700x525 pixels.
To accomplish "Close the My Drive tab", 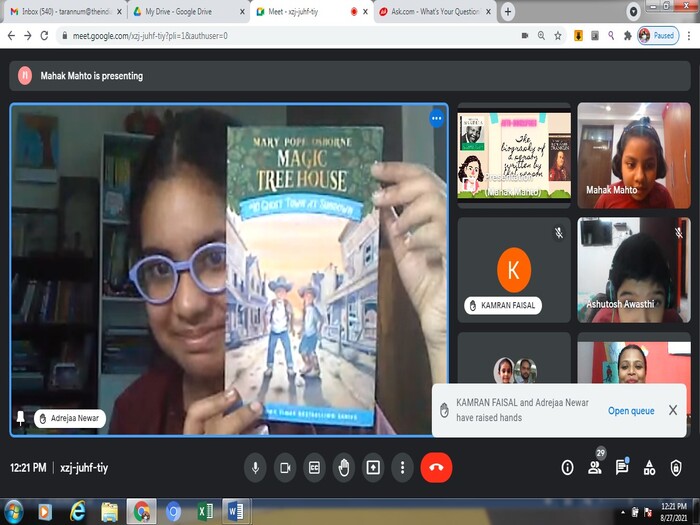I will click(242, 12).
